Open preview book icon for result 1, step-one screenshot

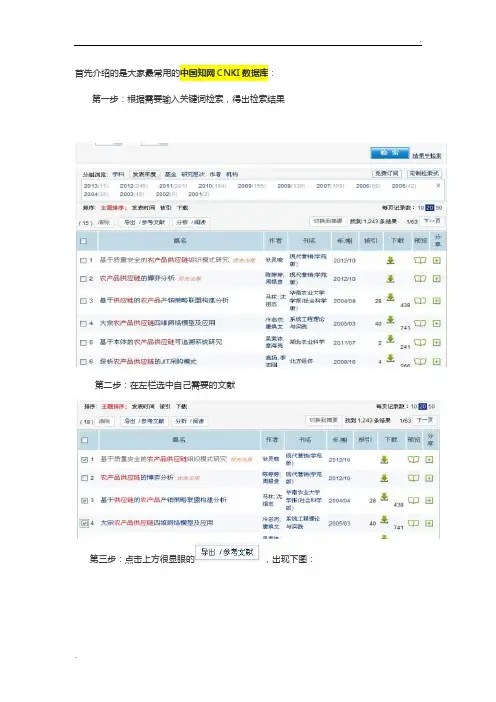click(x=420, y=260)
